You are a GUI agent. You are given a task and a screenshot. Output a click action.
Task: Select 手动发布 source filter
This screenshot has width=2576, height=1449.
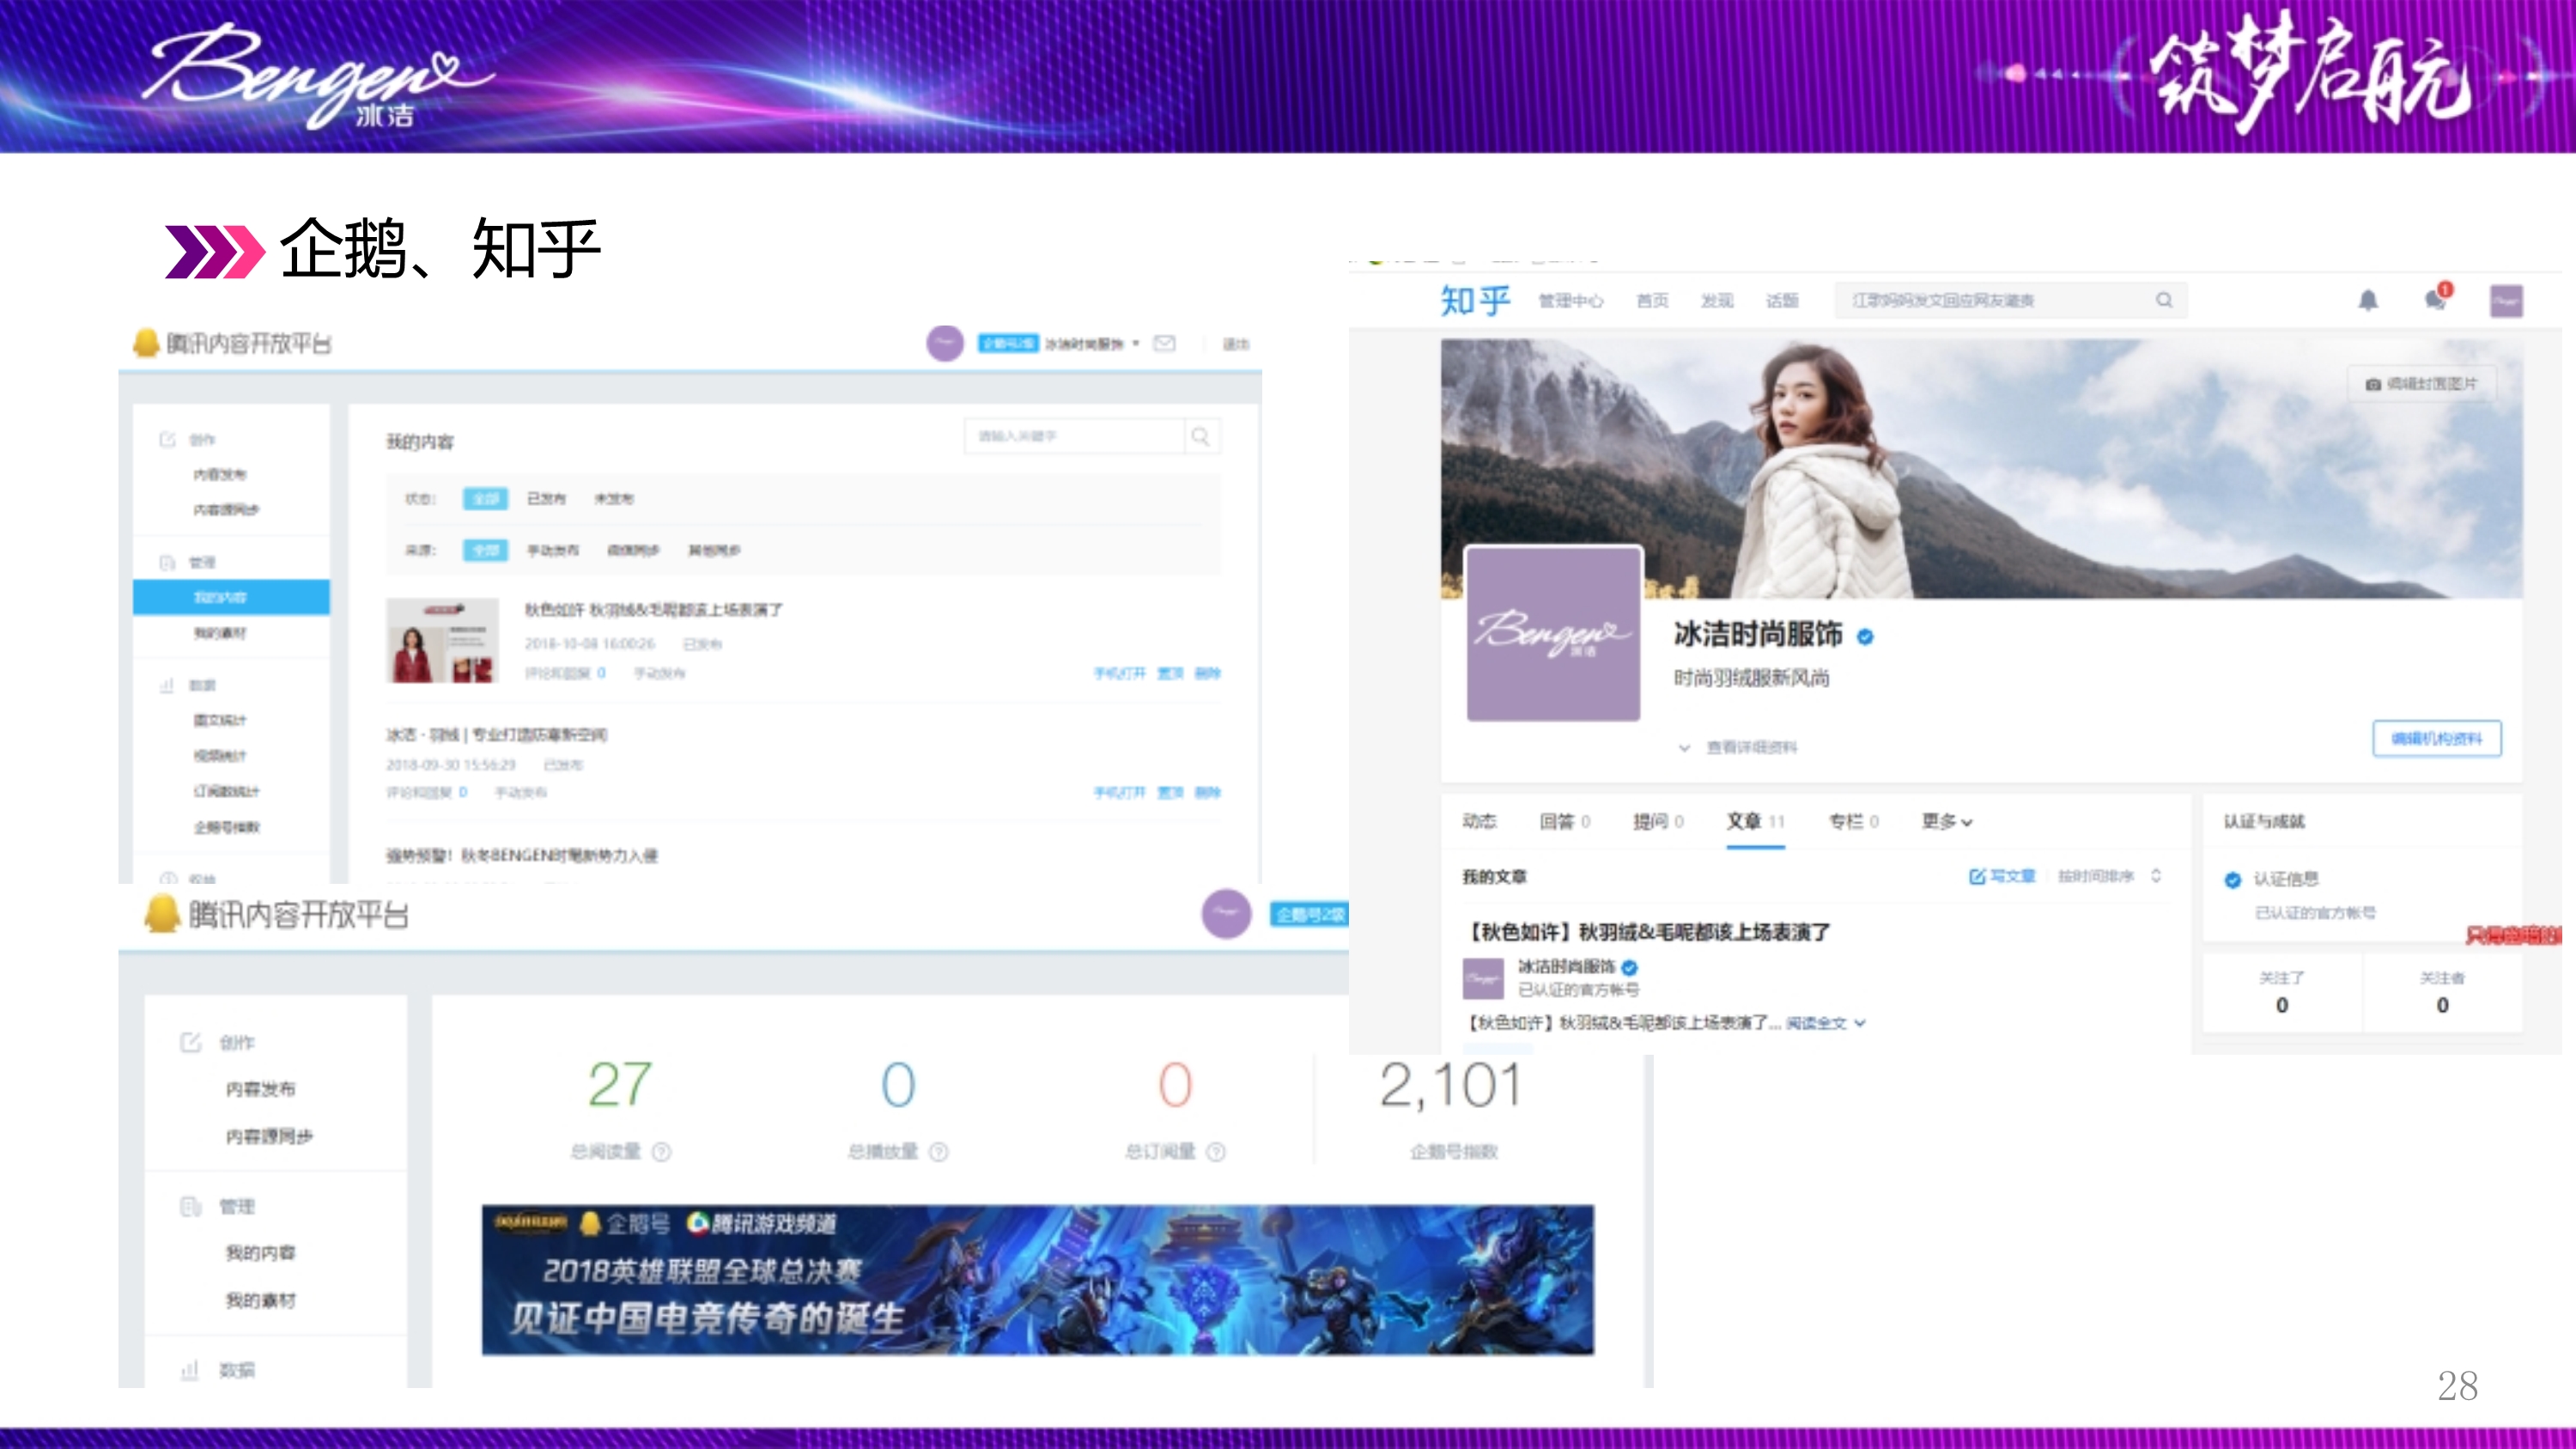[552, 550]
